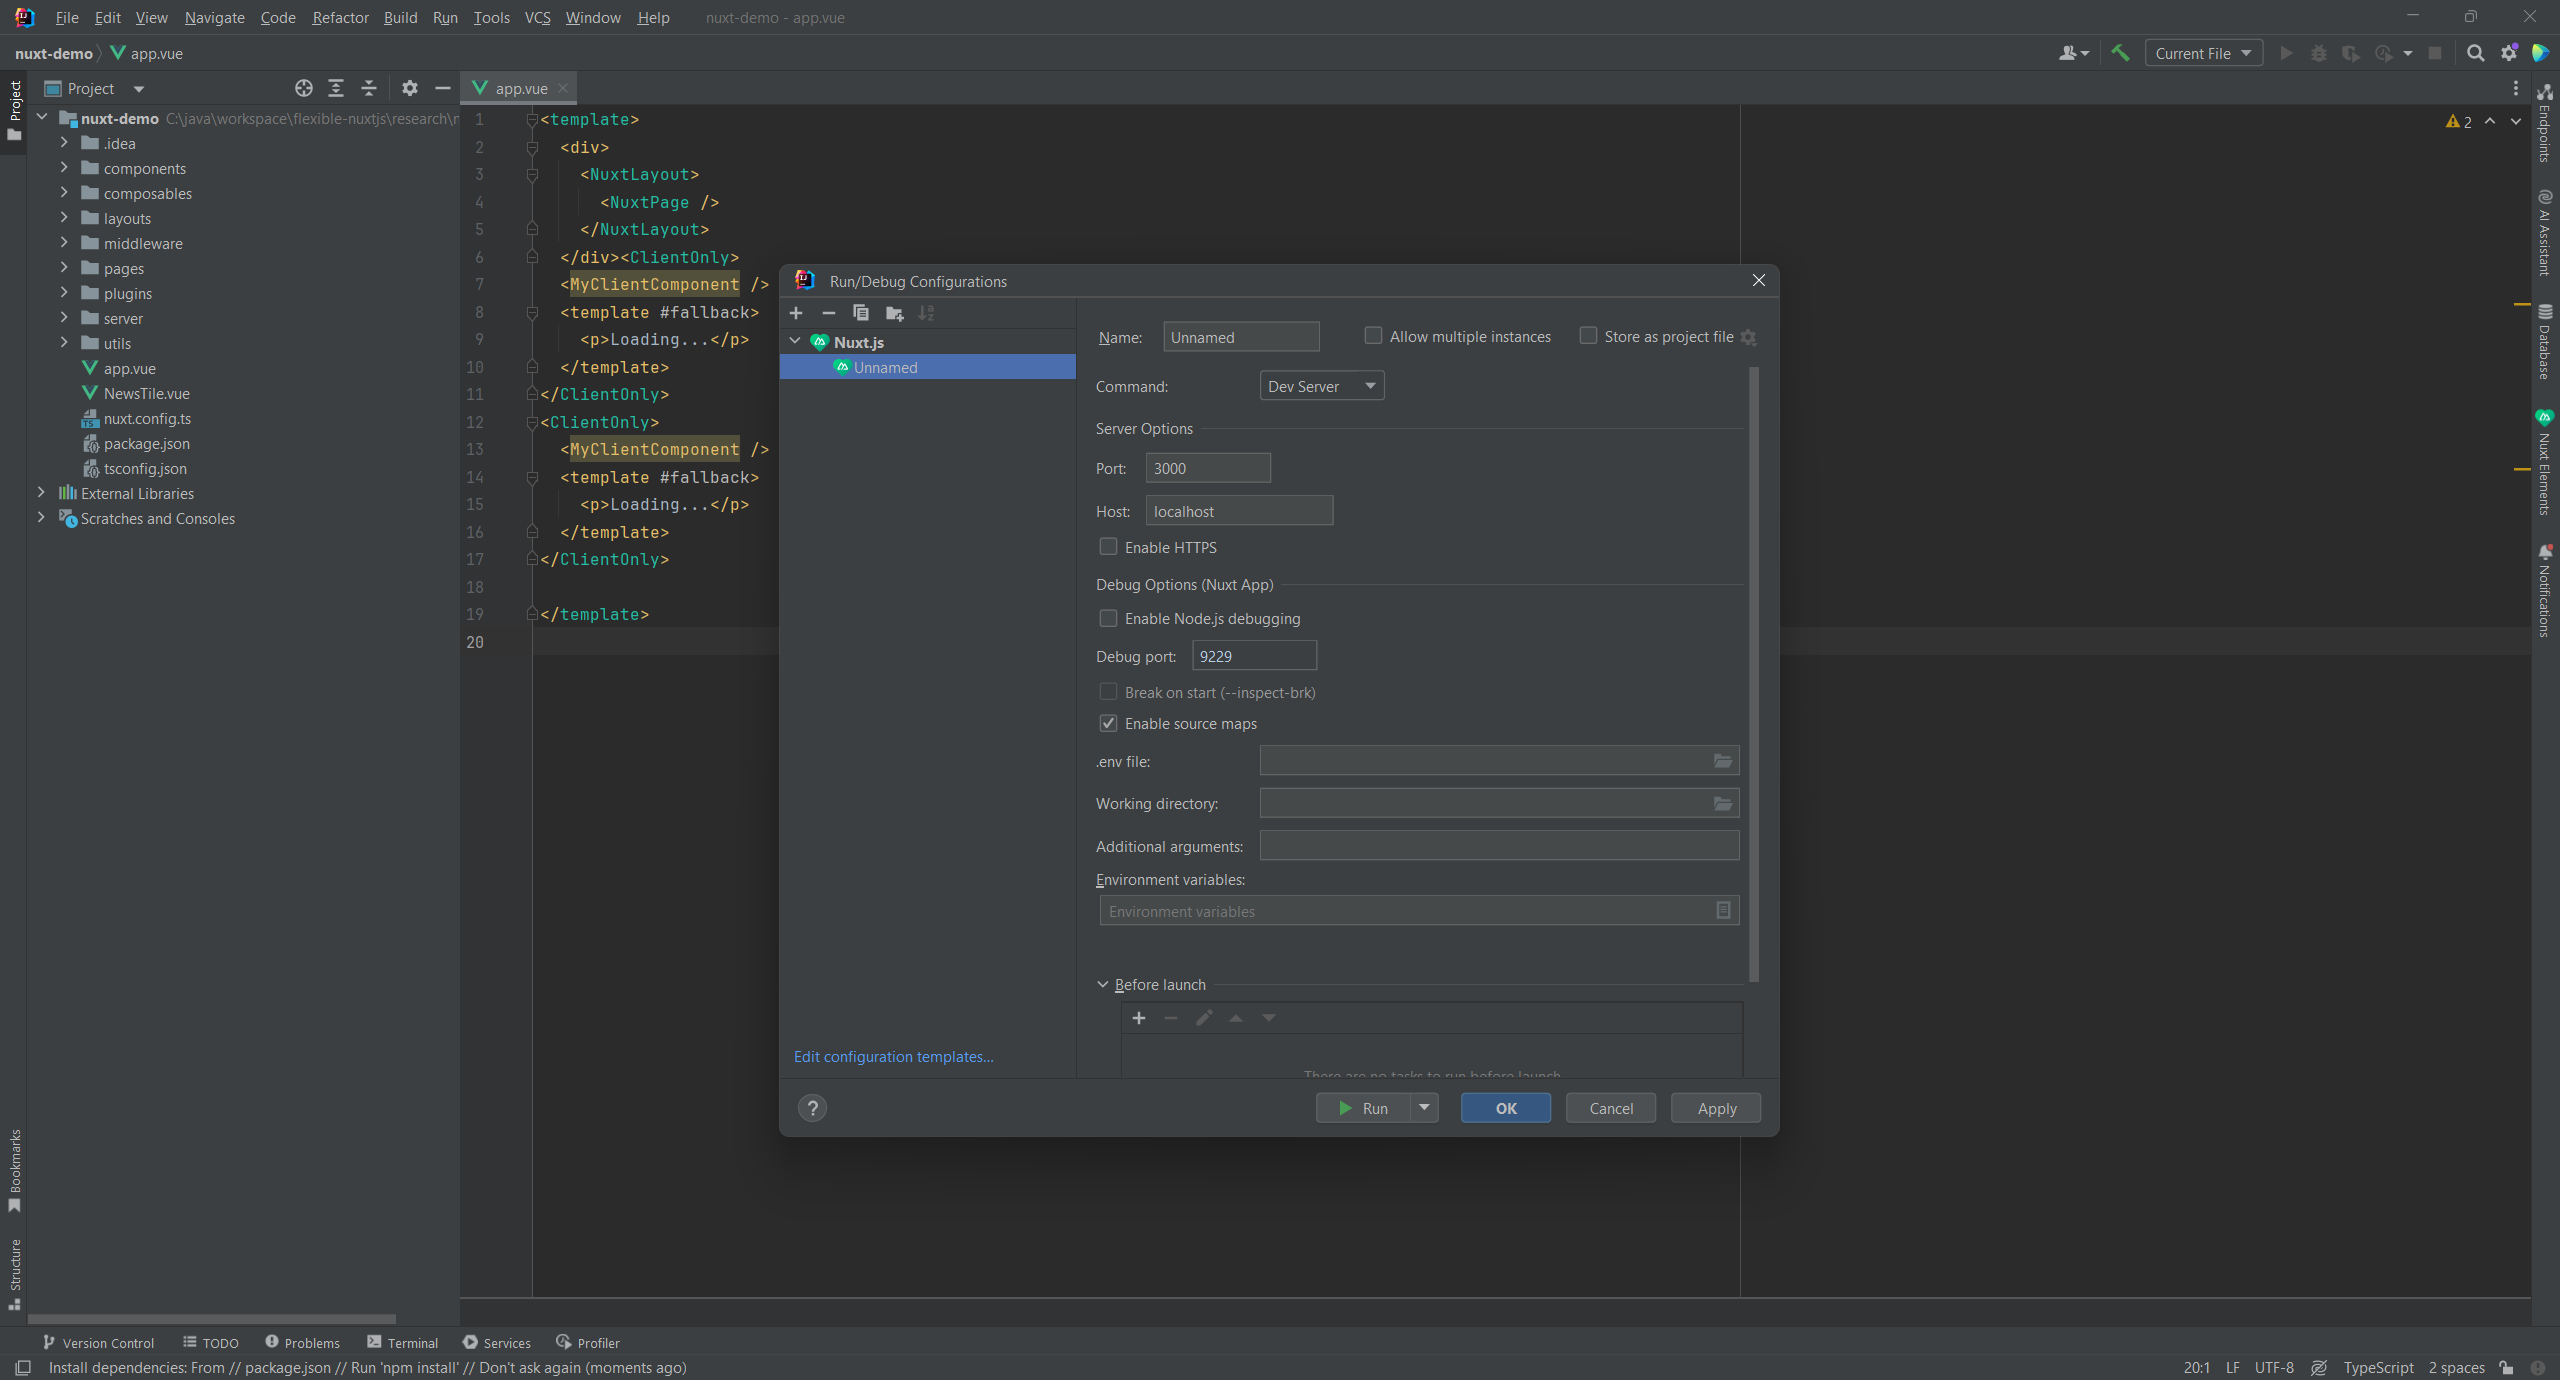Open the Refactor menu

point(340,17)
